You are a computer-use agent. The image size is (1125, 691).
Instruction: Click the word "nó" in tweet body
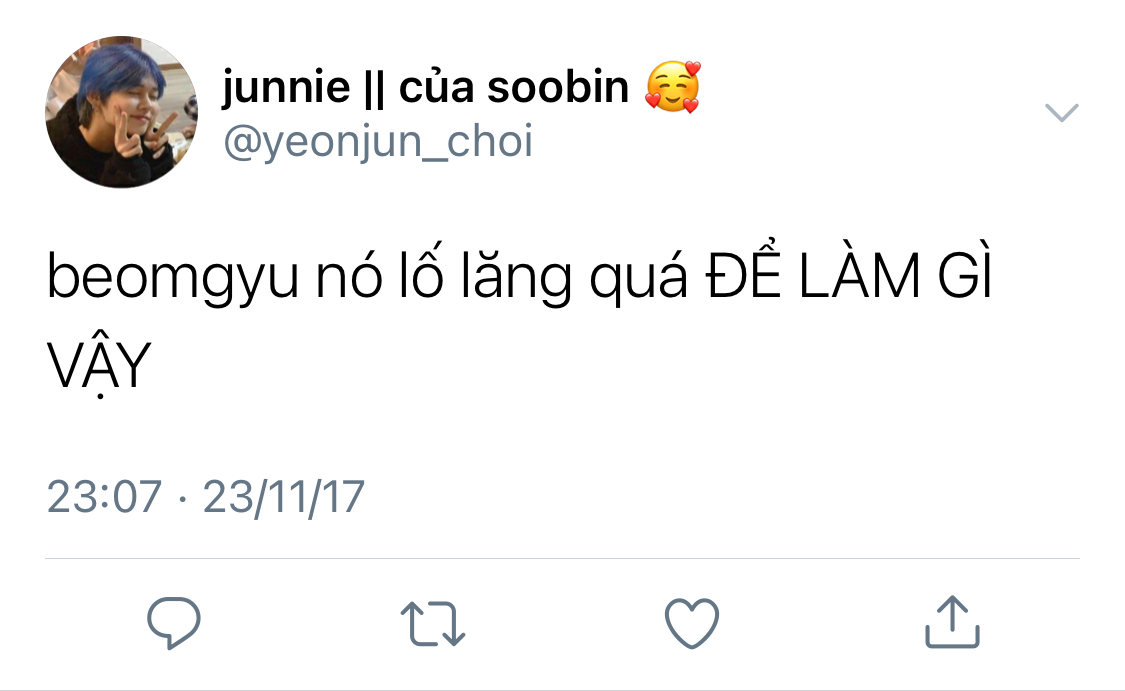tap(349, 274)
